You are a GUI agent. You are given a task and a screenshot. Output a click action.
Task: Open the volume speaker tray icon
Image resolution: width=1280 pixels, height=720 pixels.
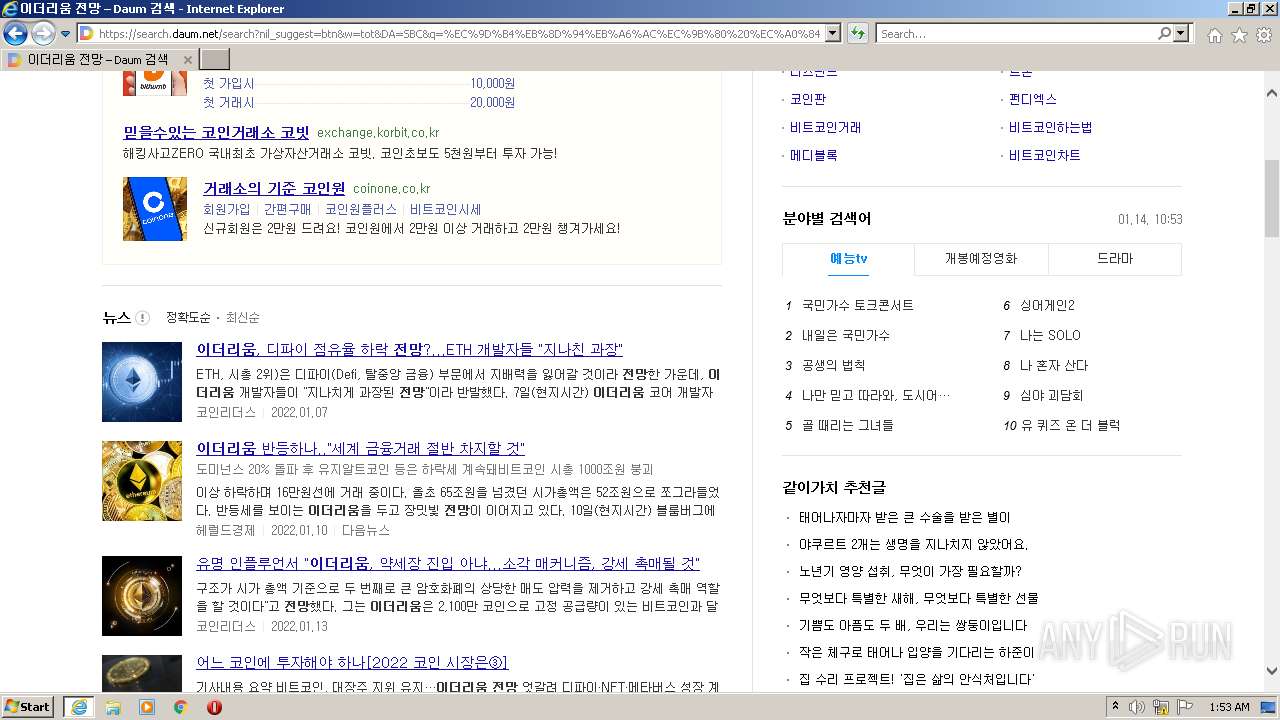(1136, 707)
